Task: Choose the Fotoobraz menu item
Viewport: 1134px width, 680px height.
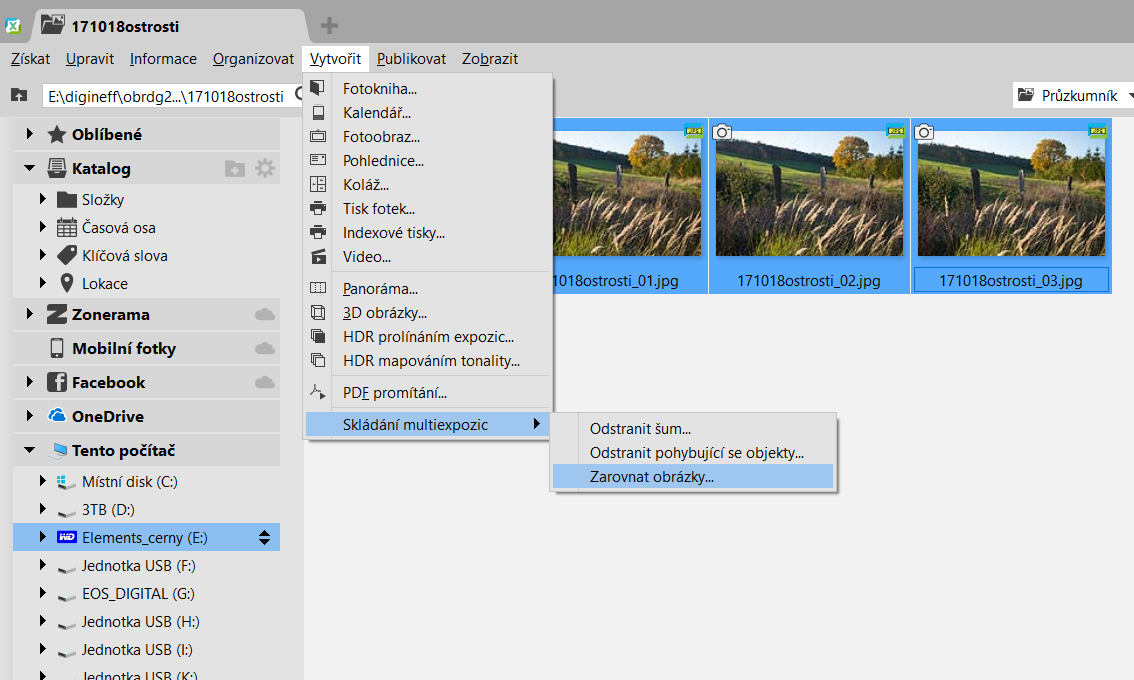Action: tap(427, 137)
